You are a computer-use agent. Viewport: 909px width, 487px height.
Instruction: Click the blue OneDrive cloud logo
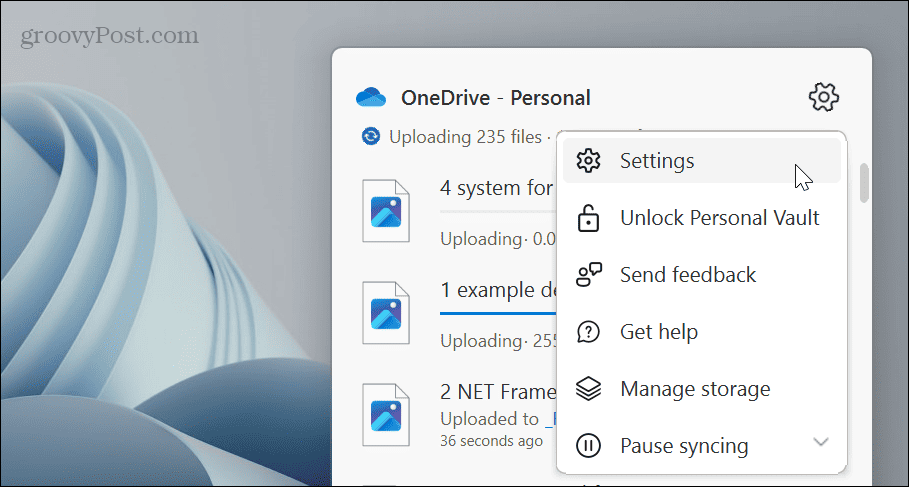click(371, 98)
